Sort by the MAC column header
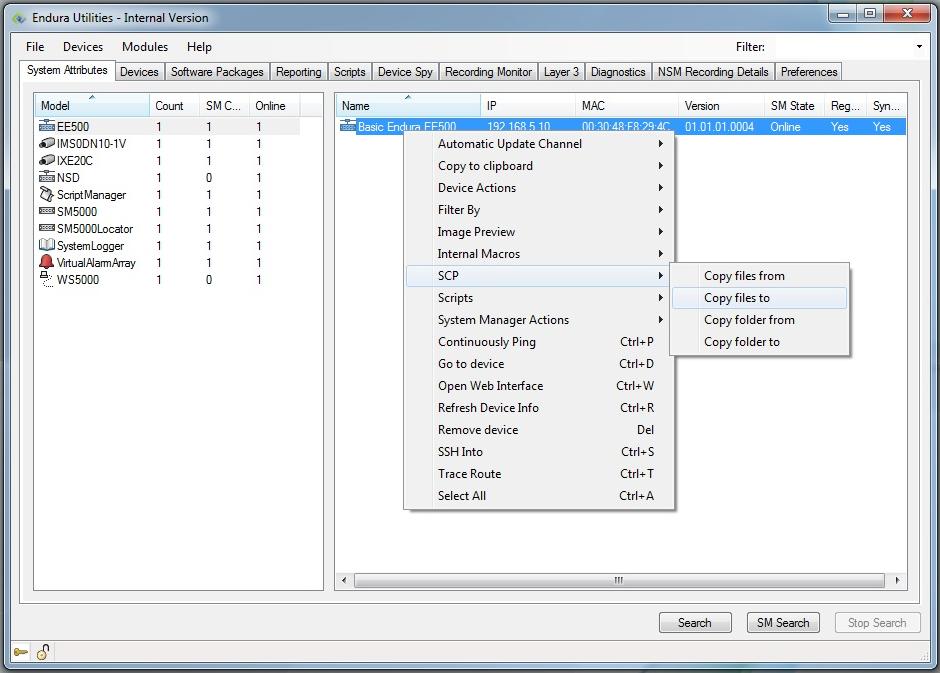The image size is (940, 673). (x=627, y=105)
